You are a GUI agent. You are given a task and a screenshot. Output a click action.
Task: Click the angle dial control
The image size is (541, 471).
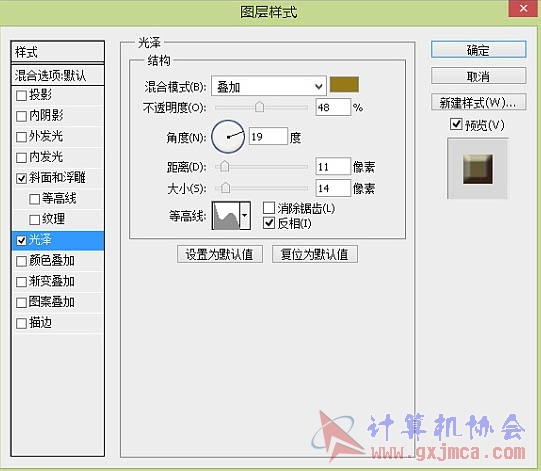[x=228, y=137]
